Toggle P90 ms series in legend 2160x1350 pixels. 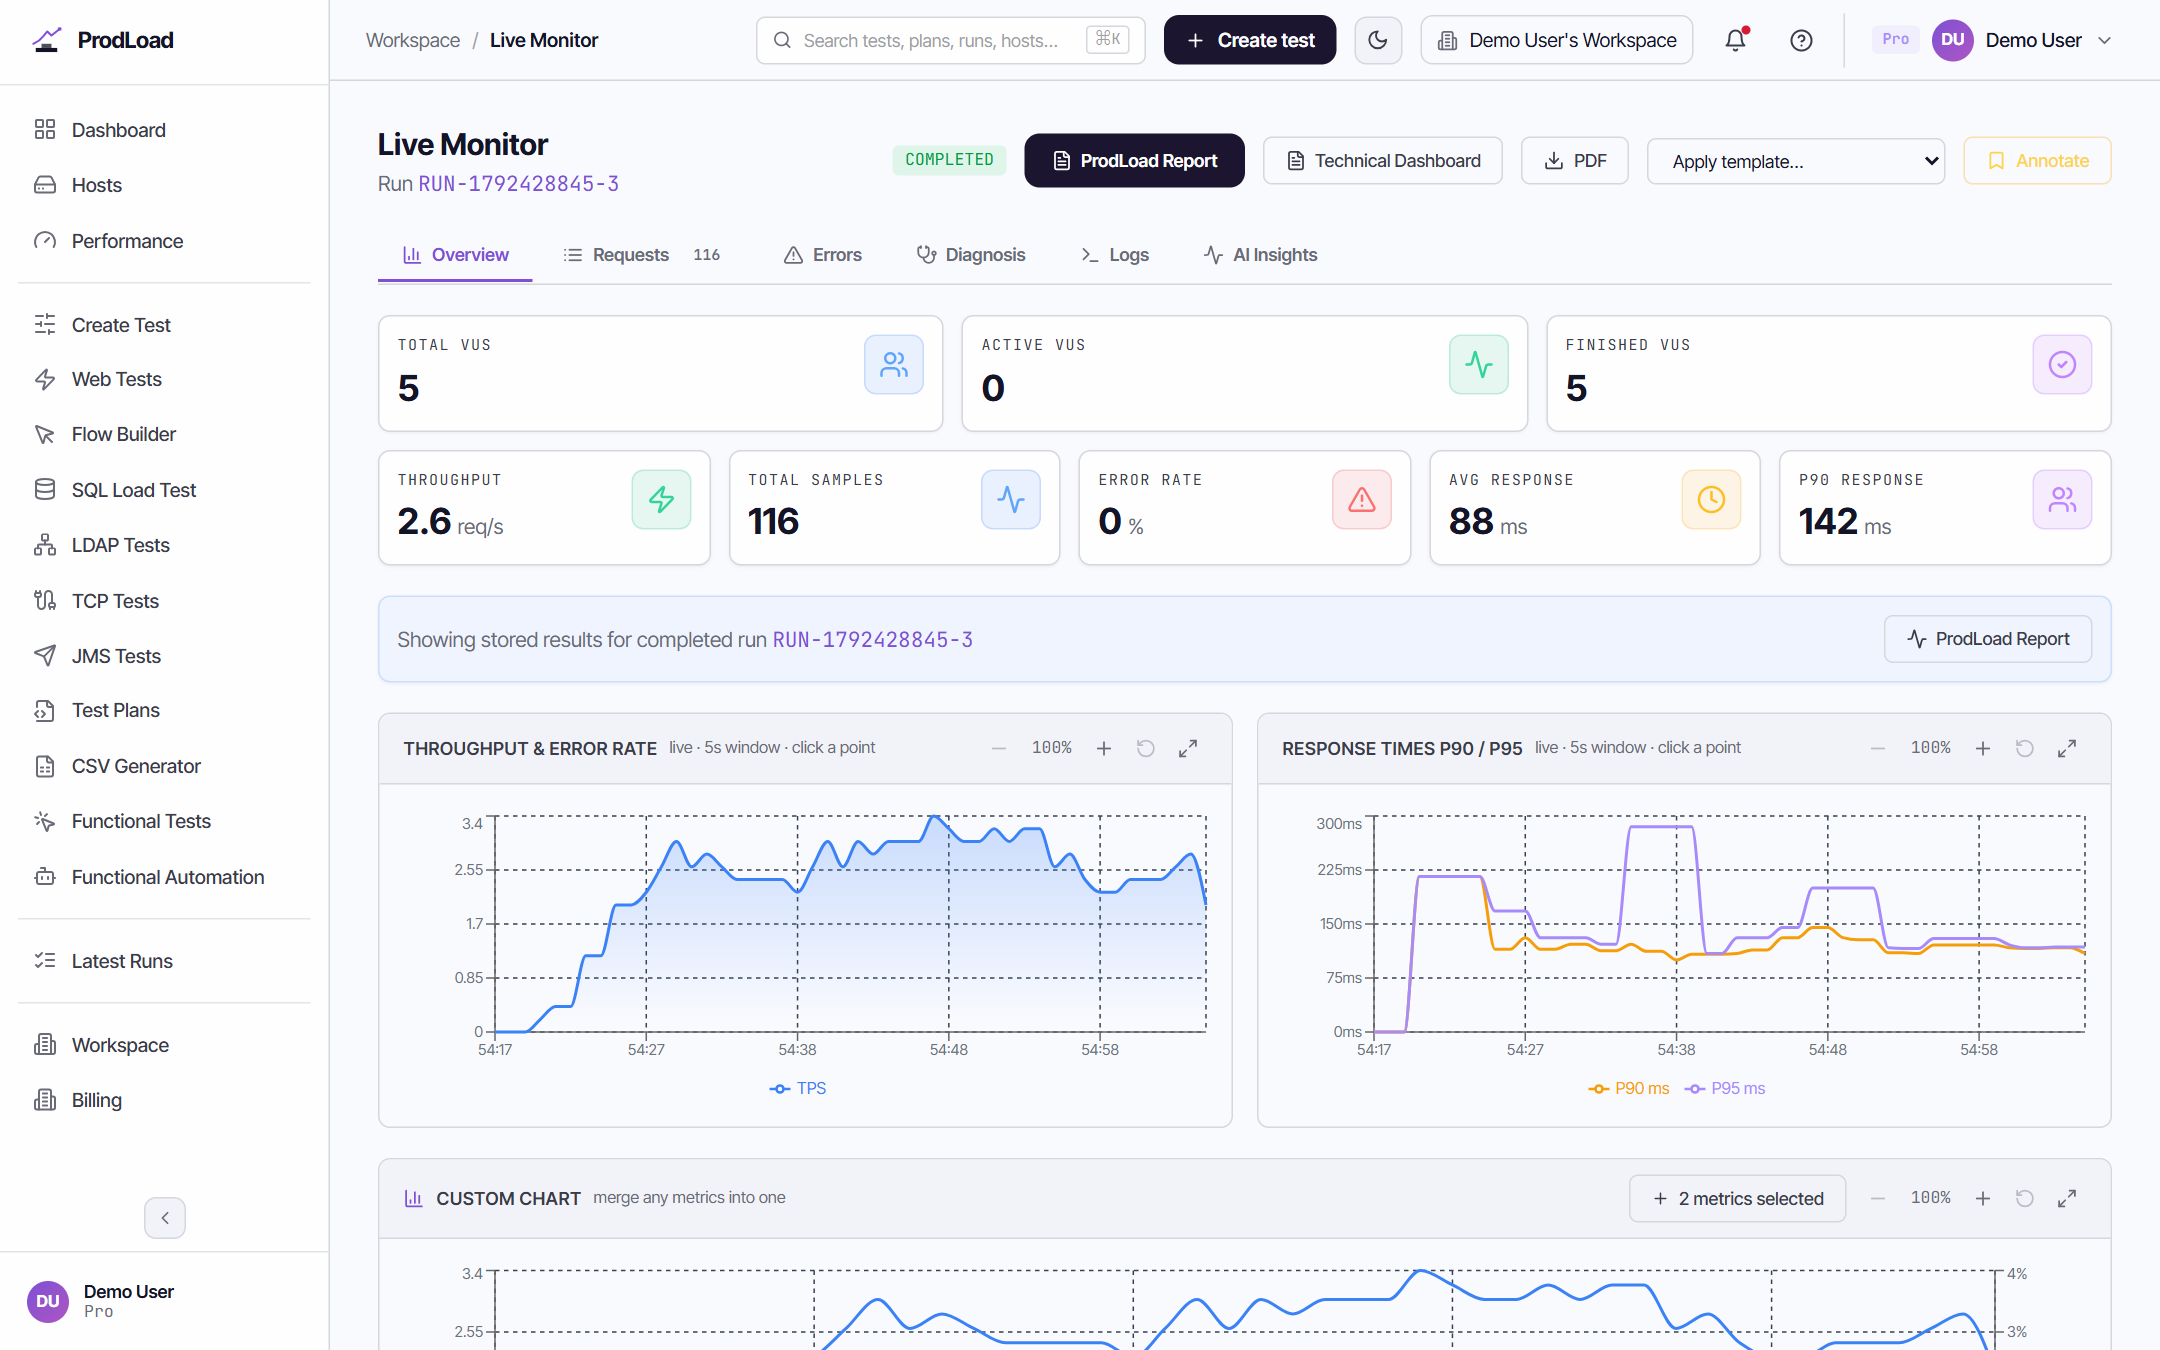pyautogui.click(x=1629, y=1088)
